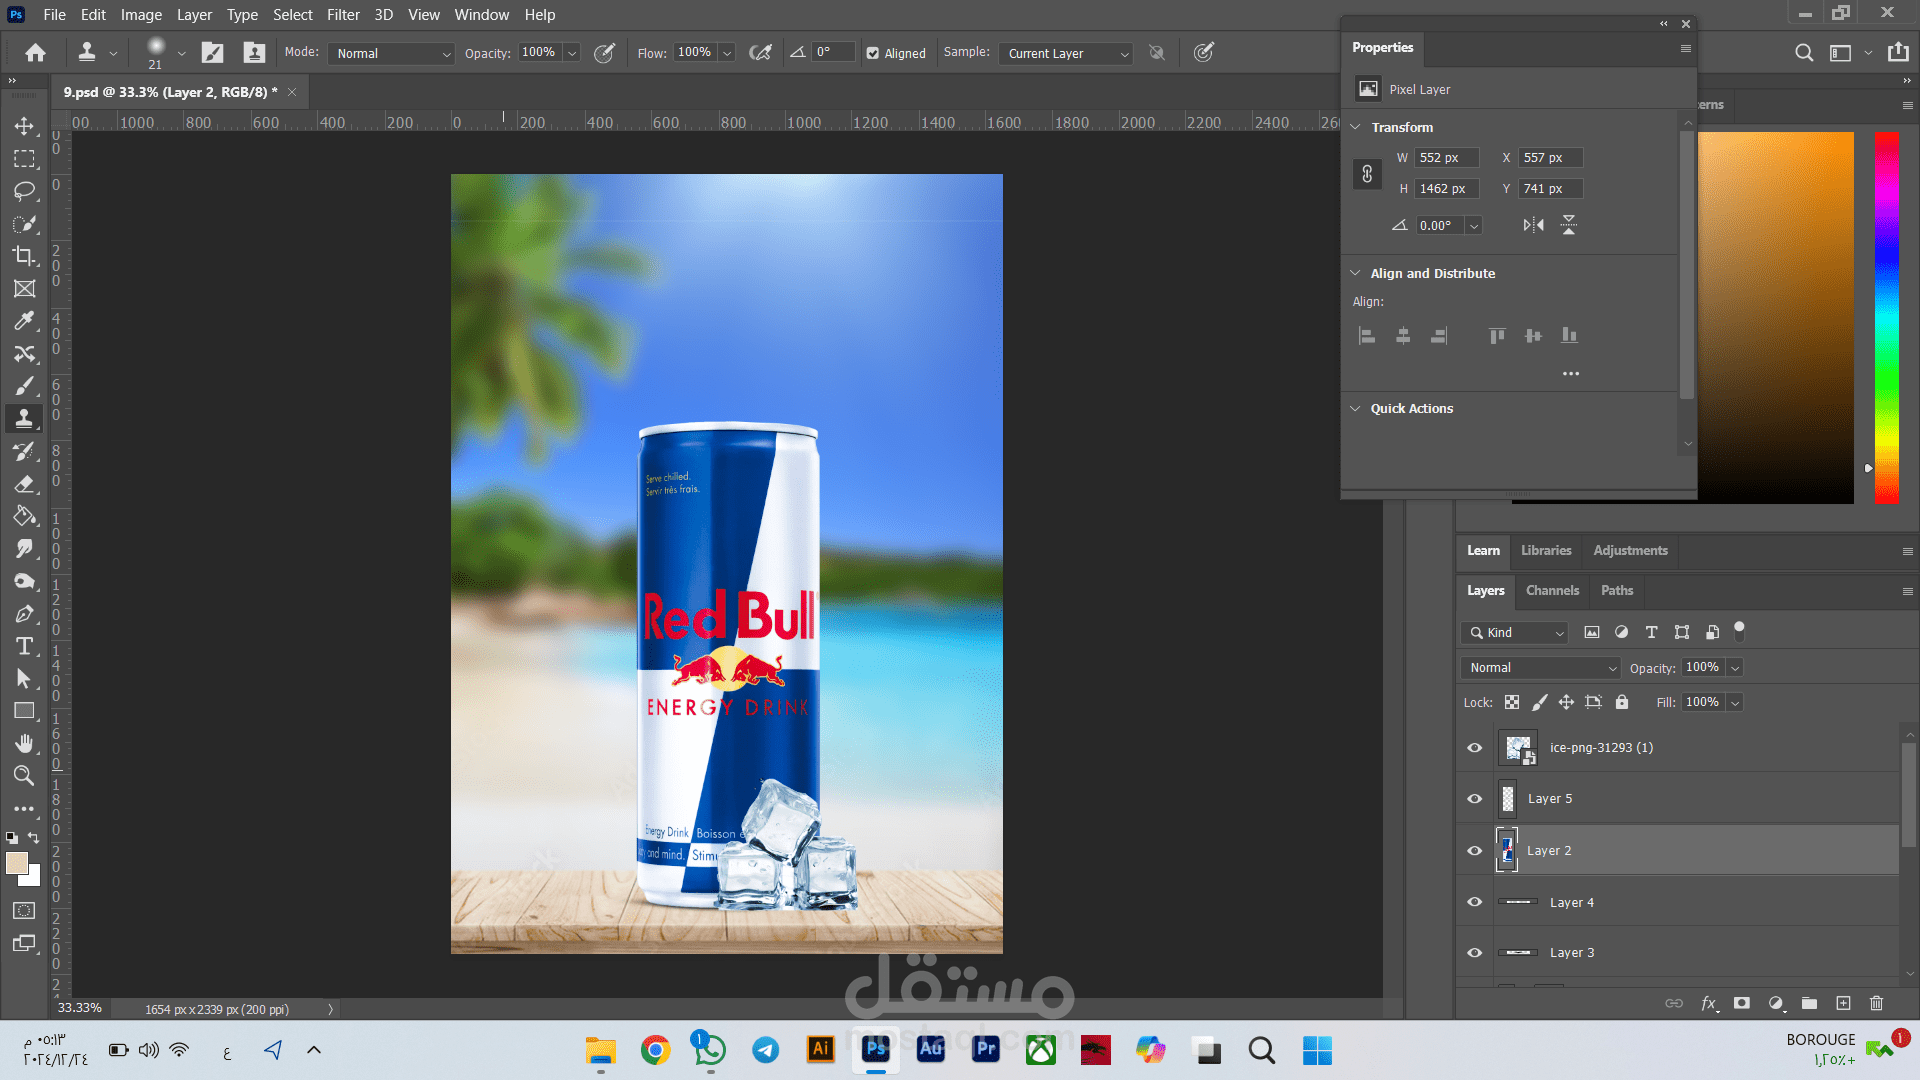
Task: Flip vertical in Properties panel
Action: pos(1569,225)
